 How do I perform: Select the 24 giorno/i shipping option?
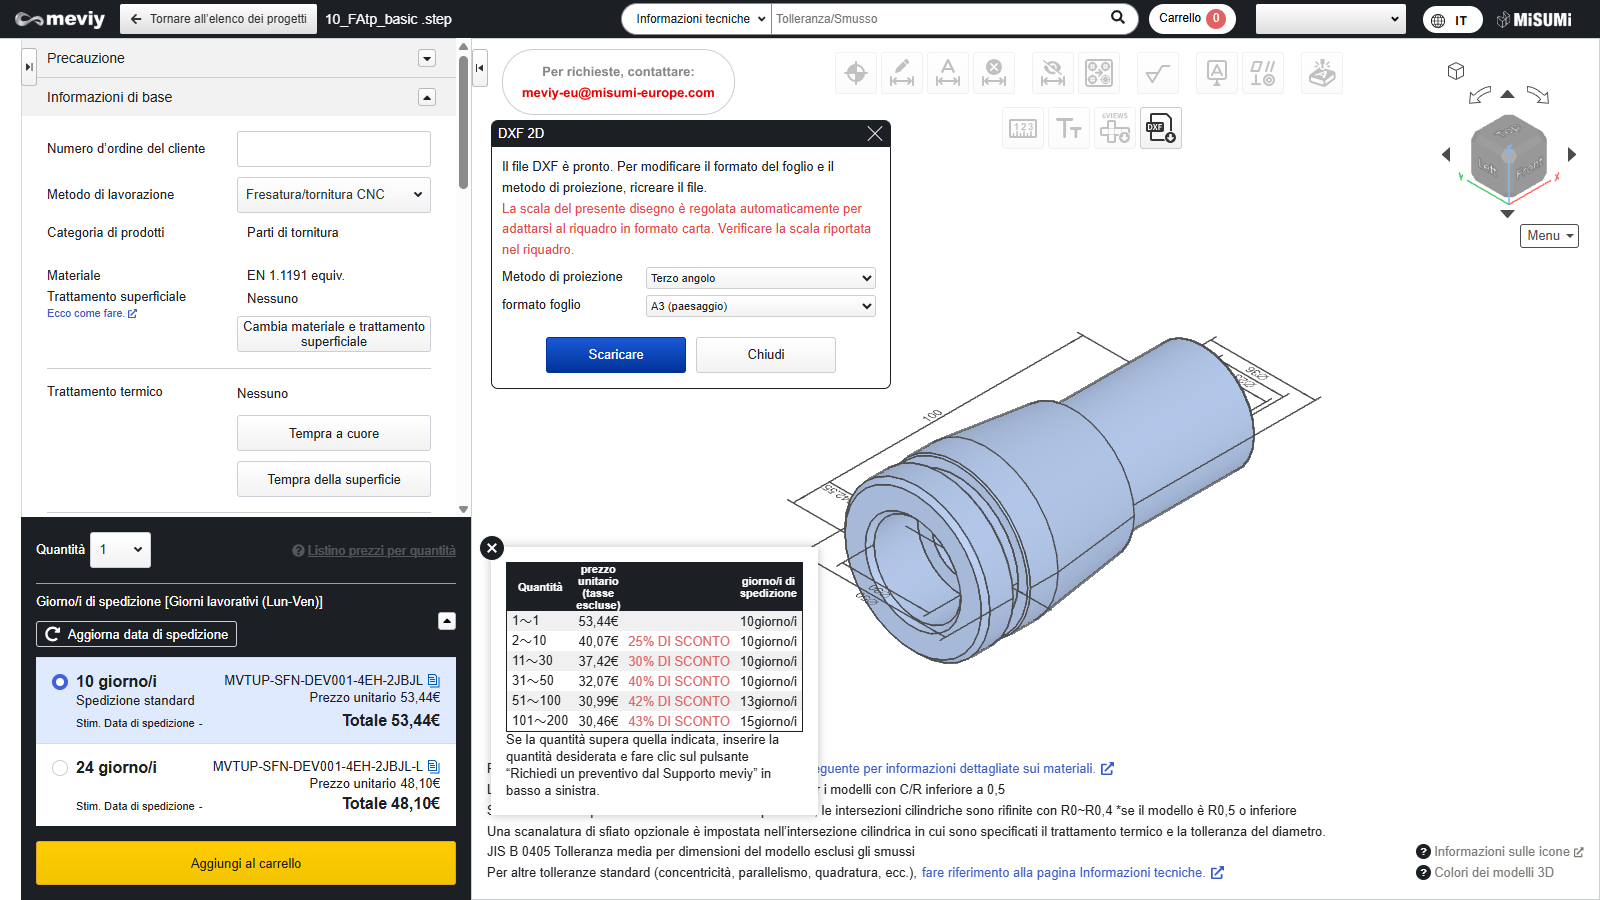60,768
